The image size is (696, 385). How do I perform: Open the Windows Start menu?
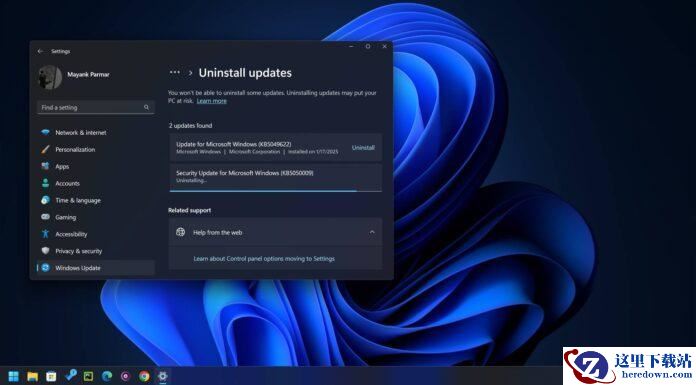pyautogui.click(x=14, y=376)
